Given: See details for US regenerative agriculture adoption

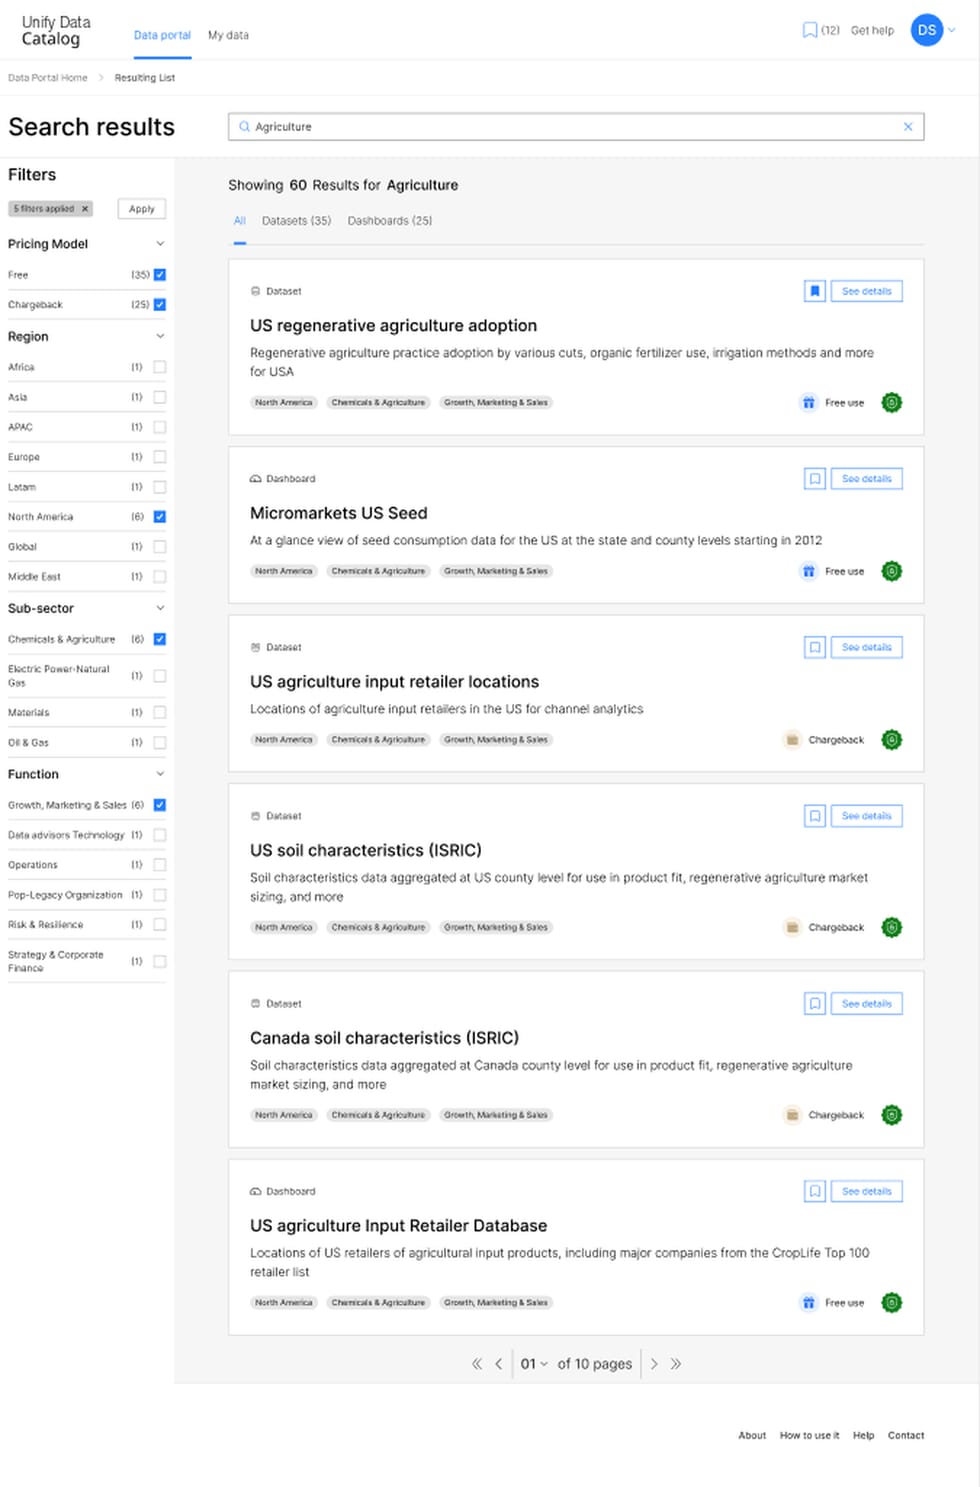Looking at the screenshot, I should [866, 291].
